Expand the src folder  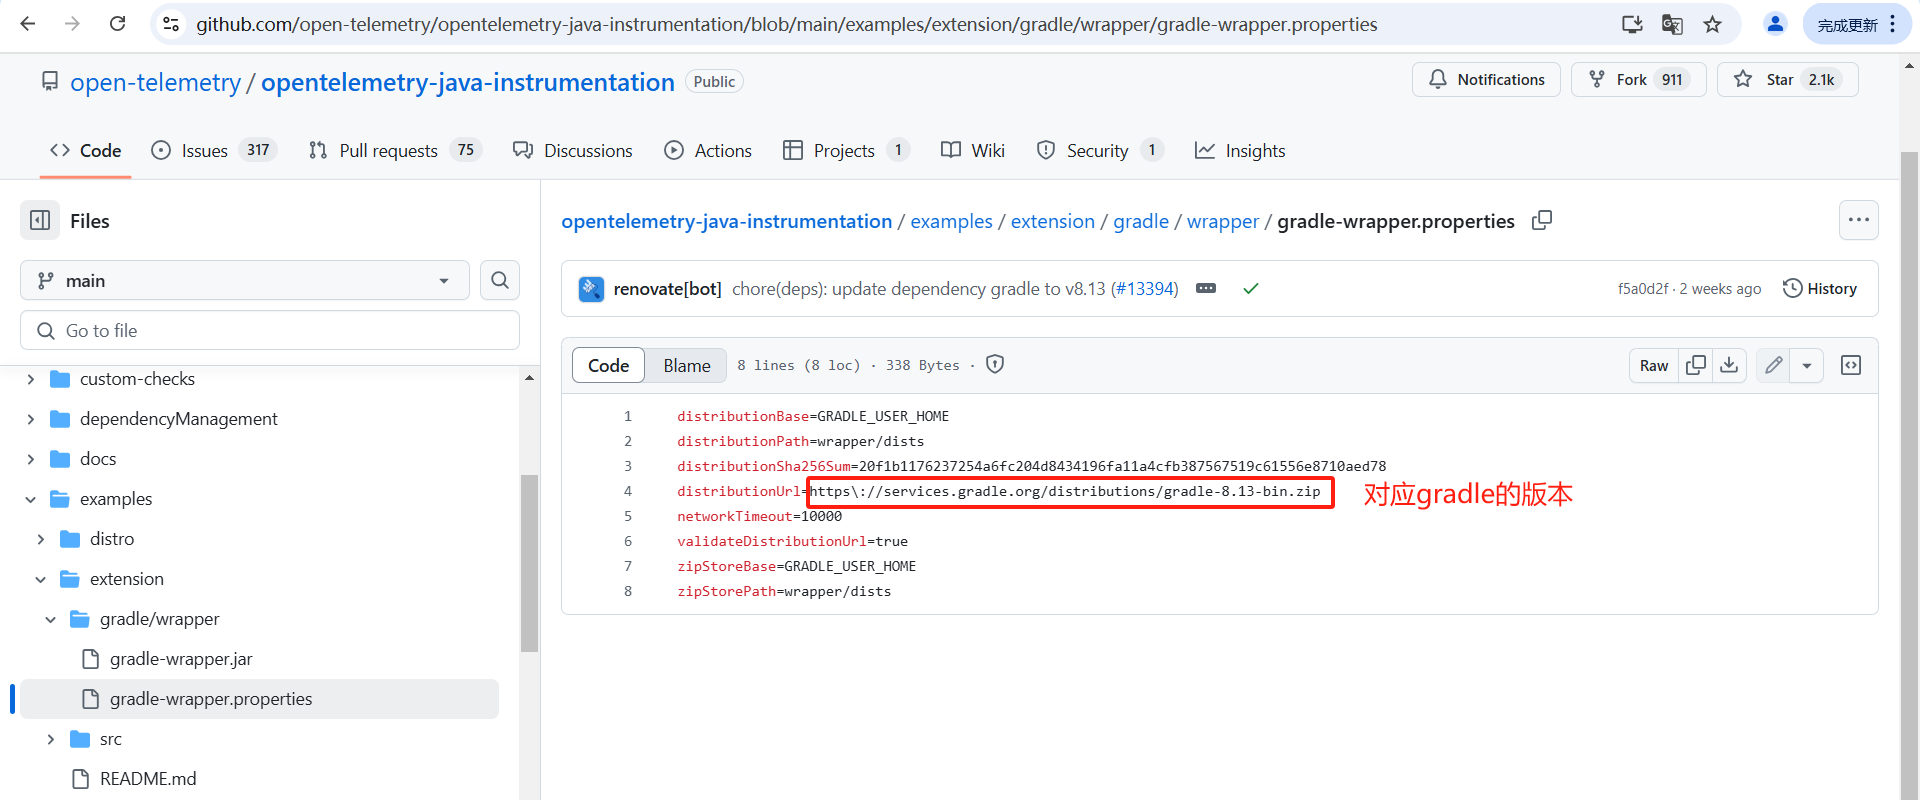(50, 739)
